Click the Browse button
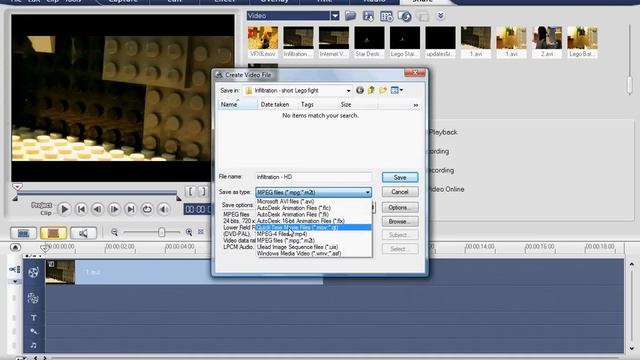The image size is (640, 360). tap(400, 222)
